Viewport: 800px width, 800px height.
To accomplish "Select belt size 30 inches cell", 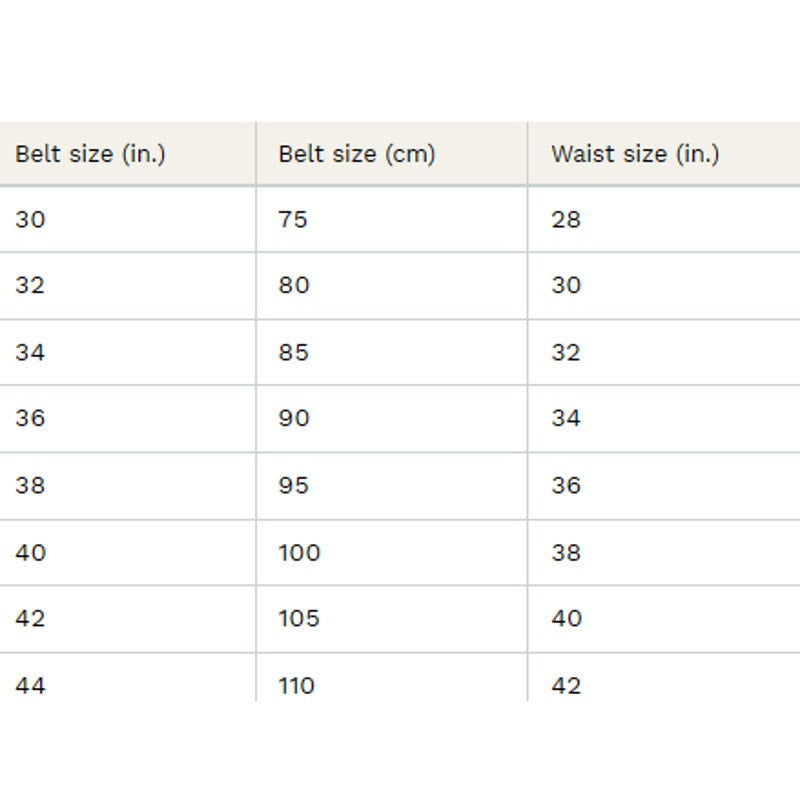I will (x=31, y=219).
